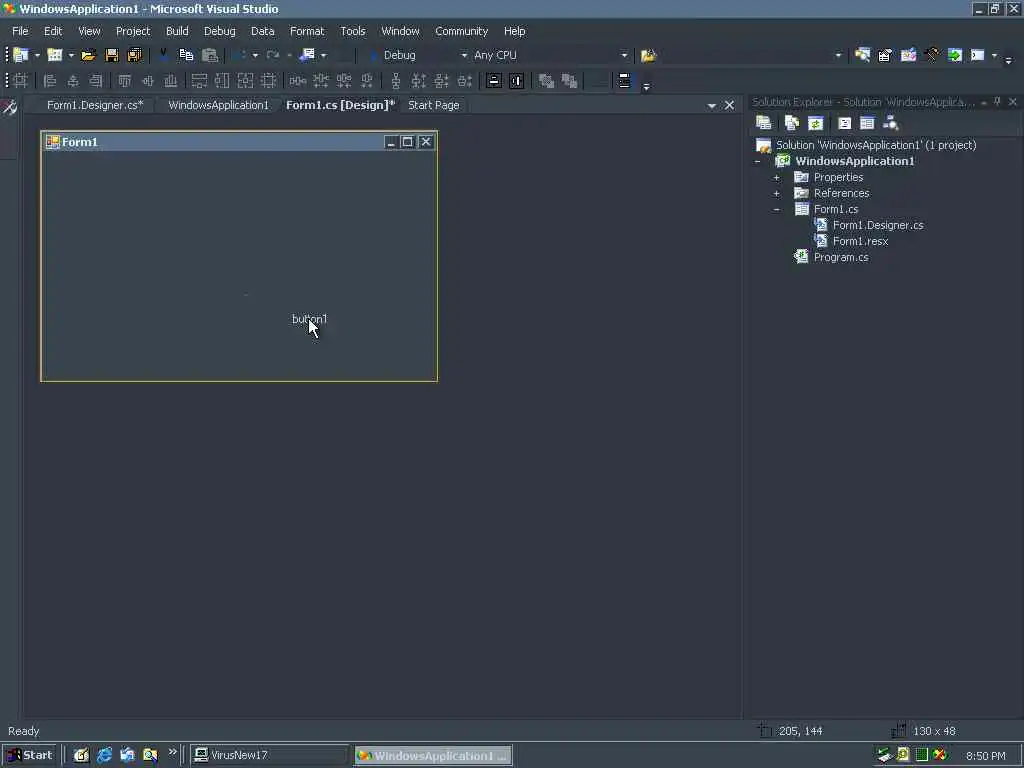1024x768 pixels.
Task: Click the Open File folder icon
Action: (88, 56)
